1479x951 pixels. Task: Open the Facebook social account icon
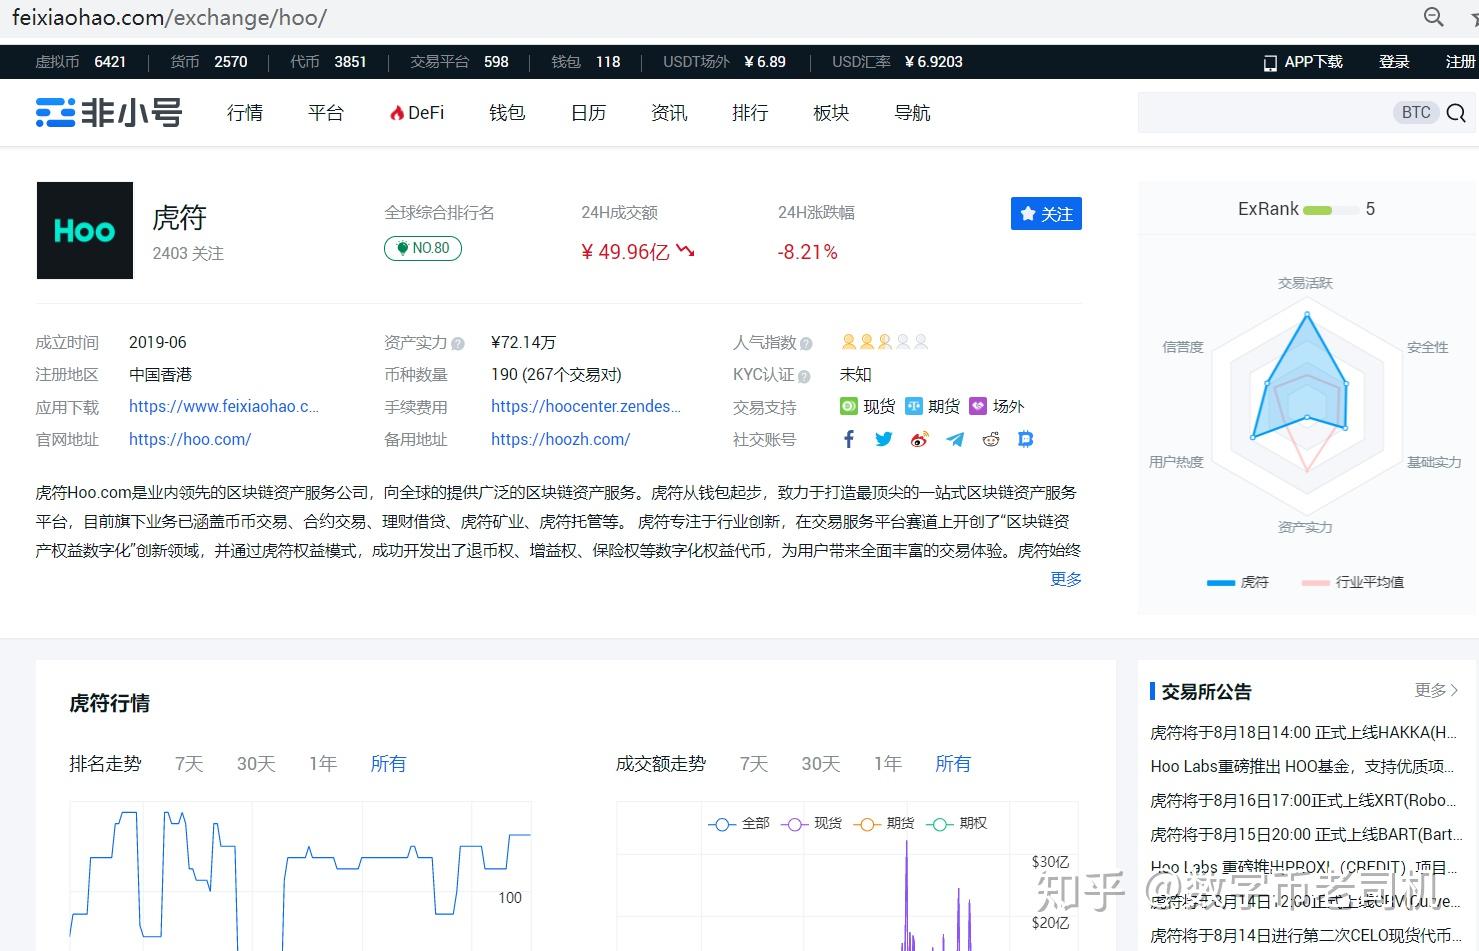(849, 439)
